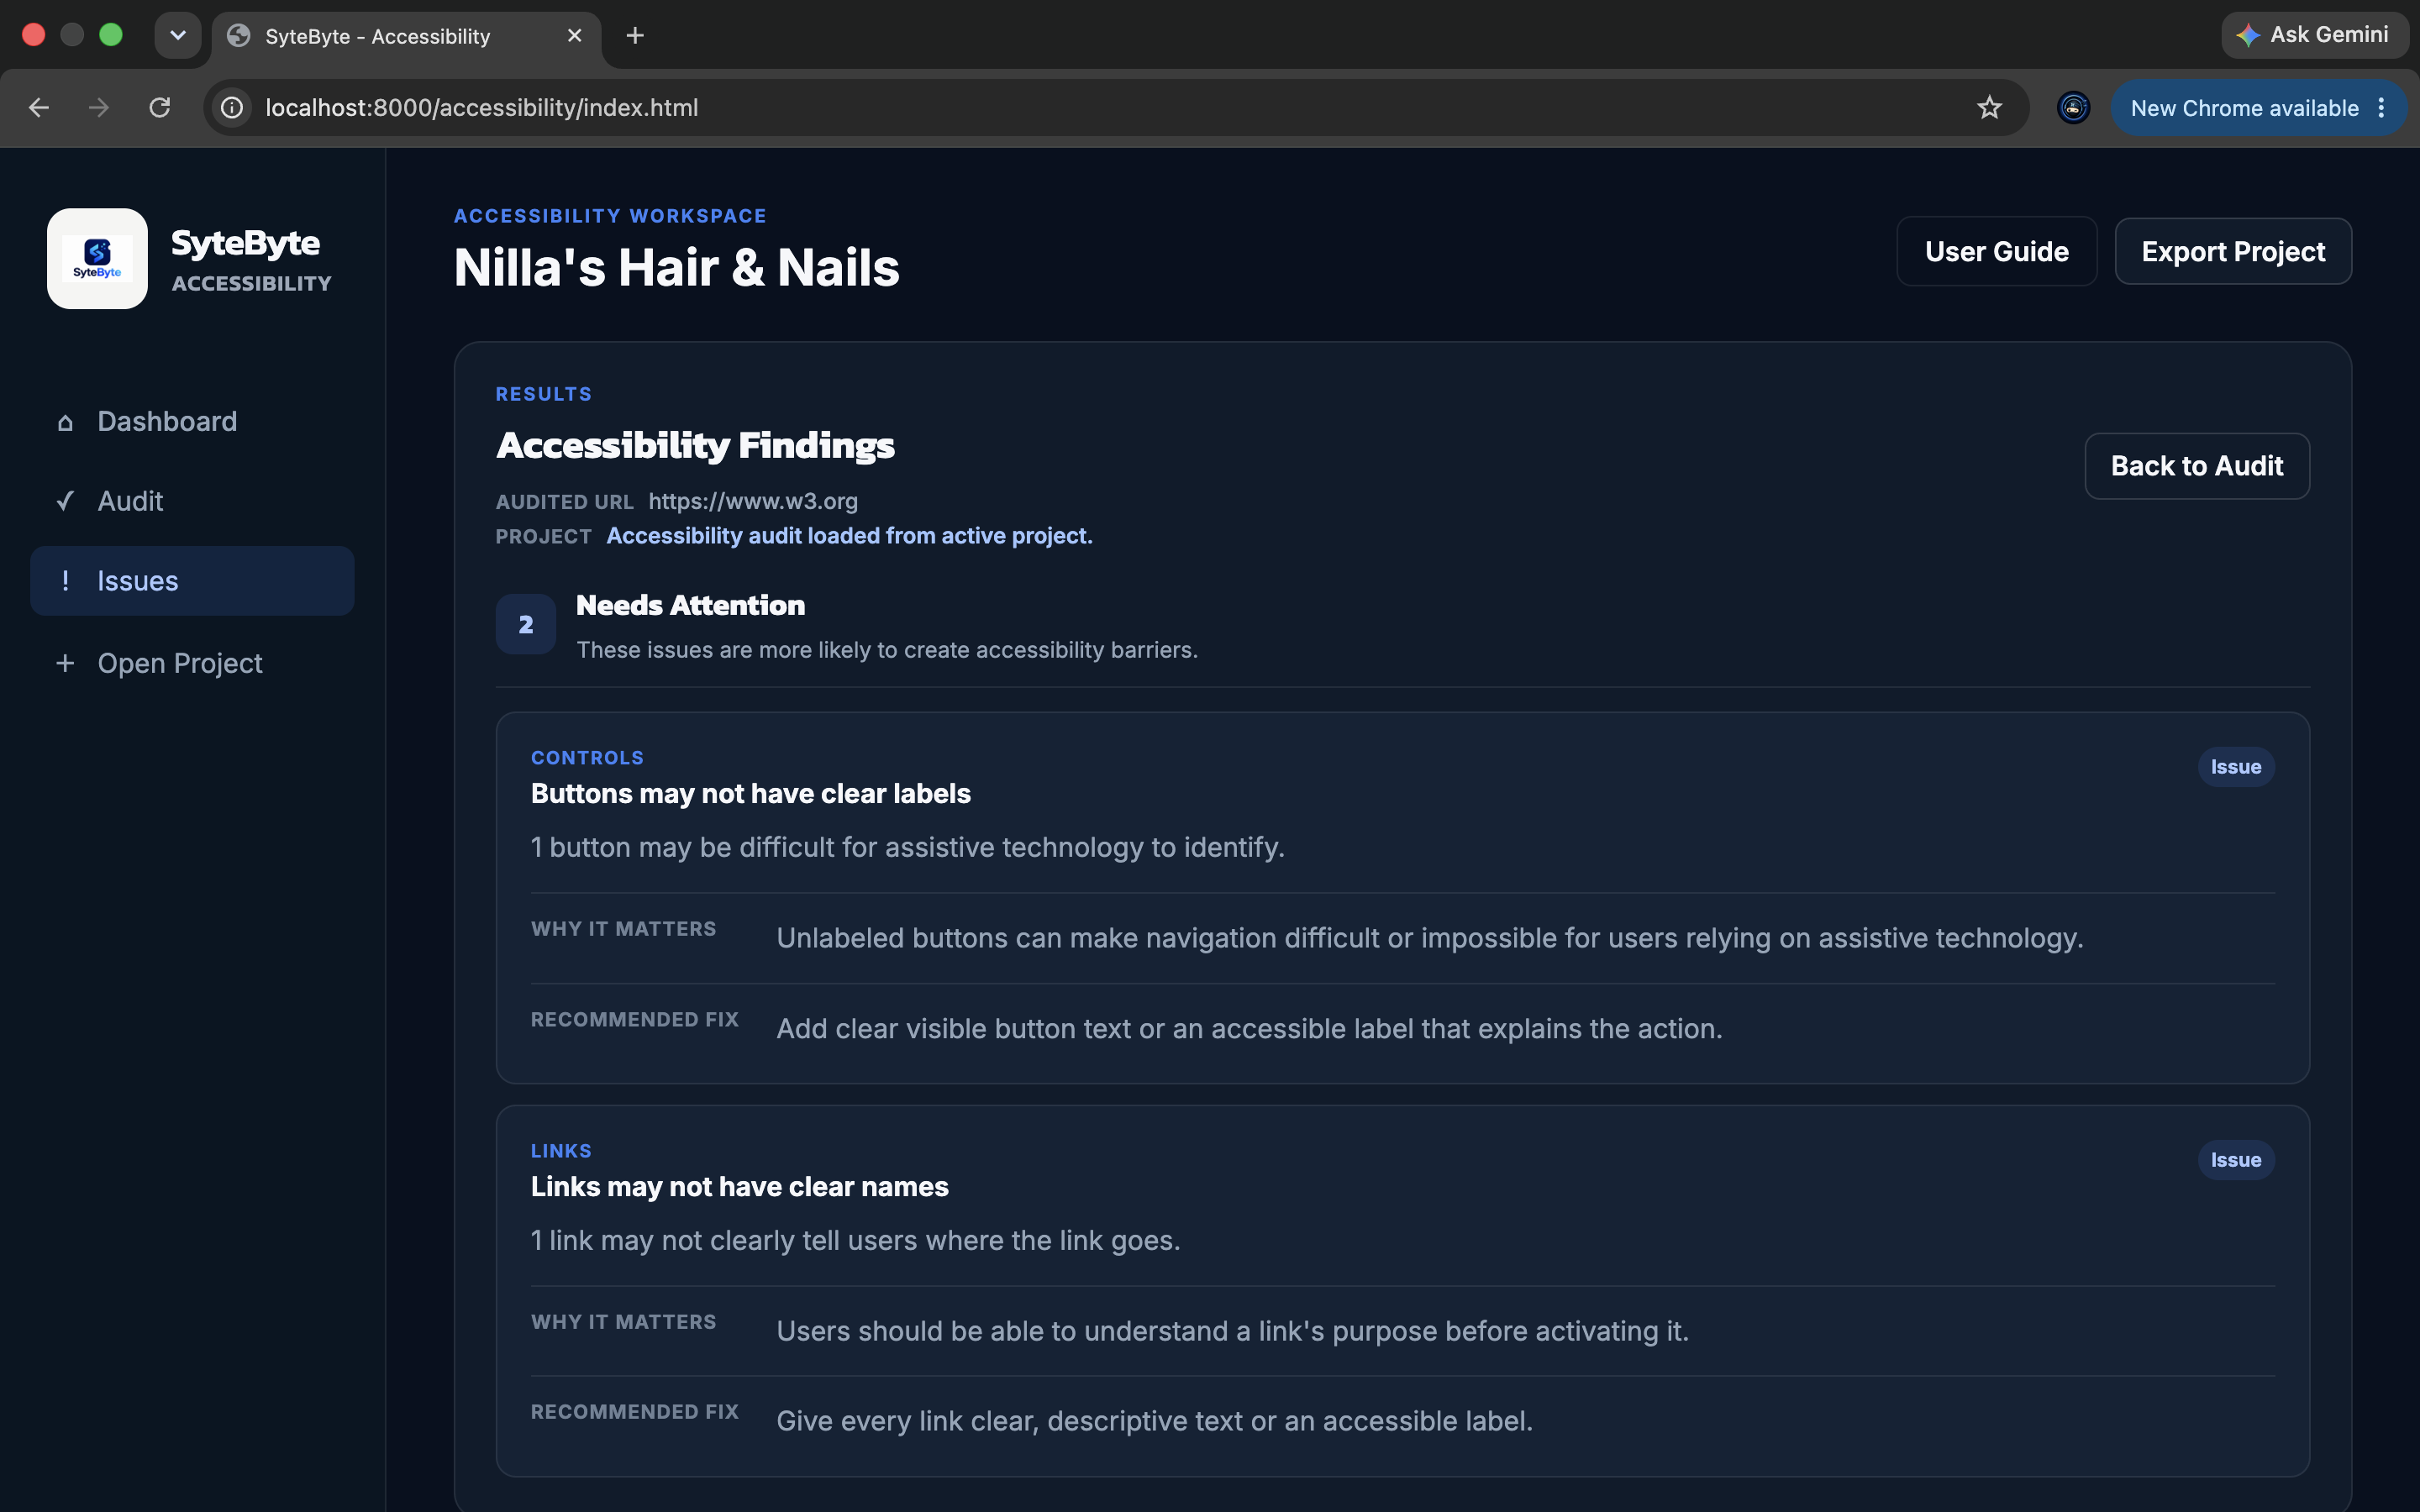
Task: Click the Open Project plus icon
Action: pos(65,663)
